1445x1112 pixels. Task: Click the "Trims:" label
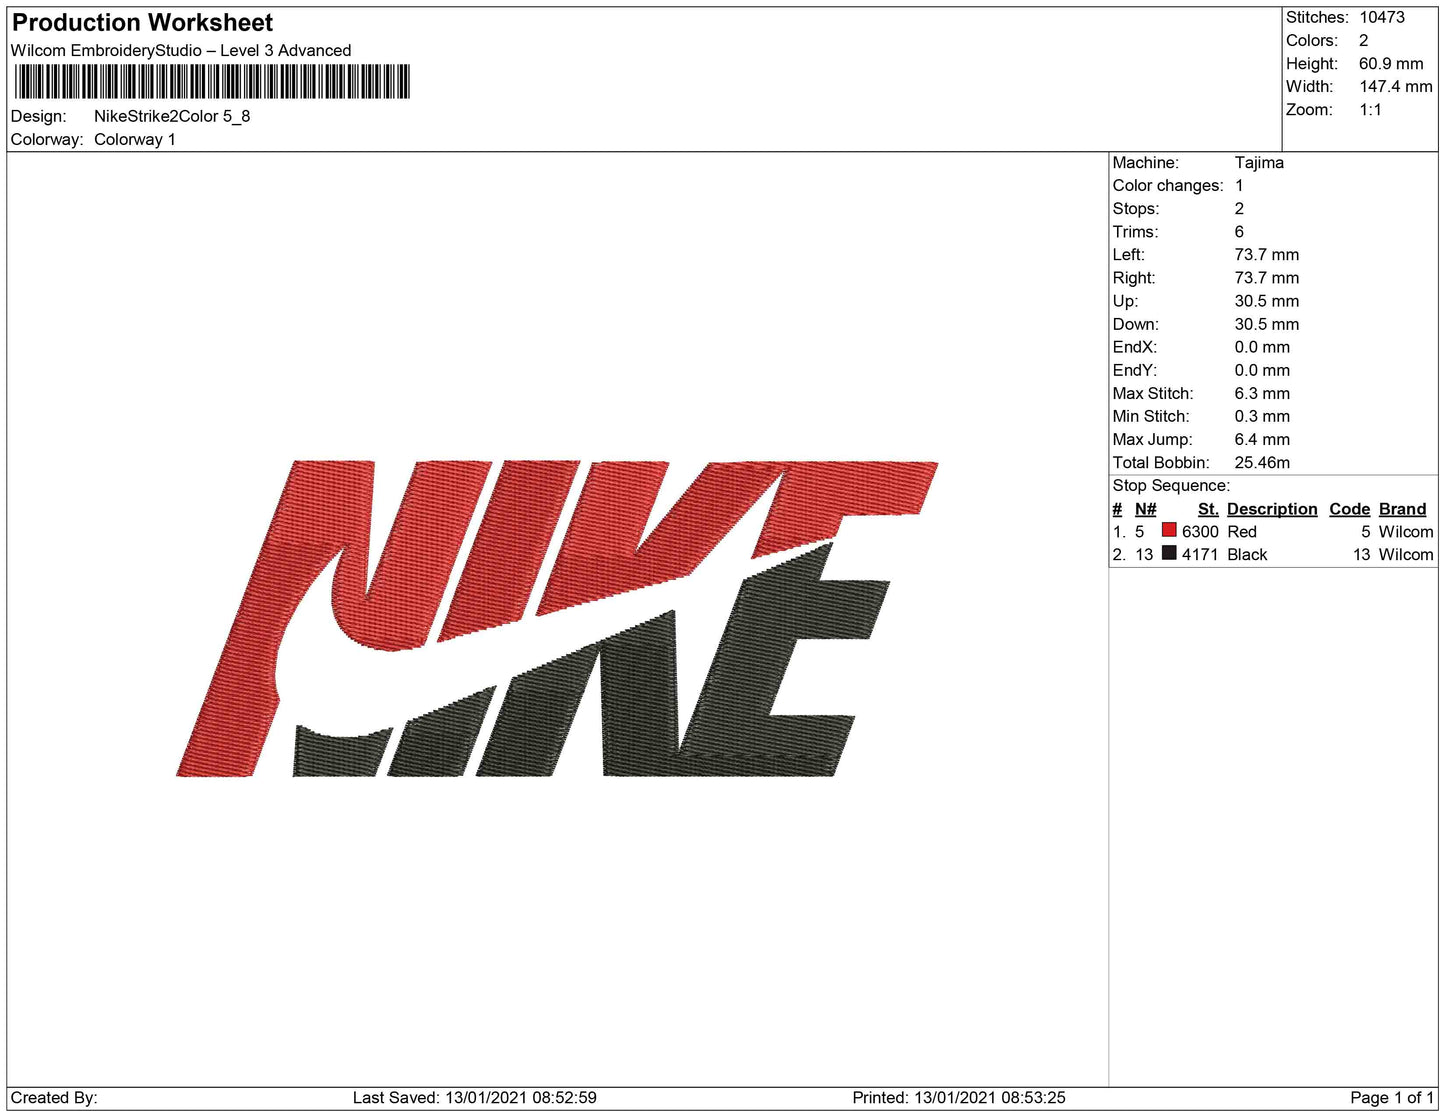point(1136,231)
